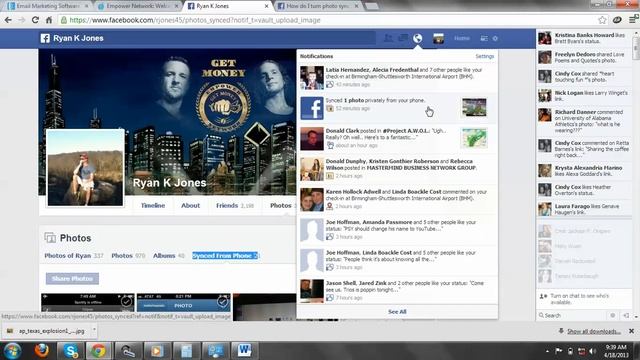Open Word from the taskbar
The width and height of the screenshot is (640, 360).
coord(244,351)
